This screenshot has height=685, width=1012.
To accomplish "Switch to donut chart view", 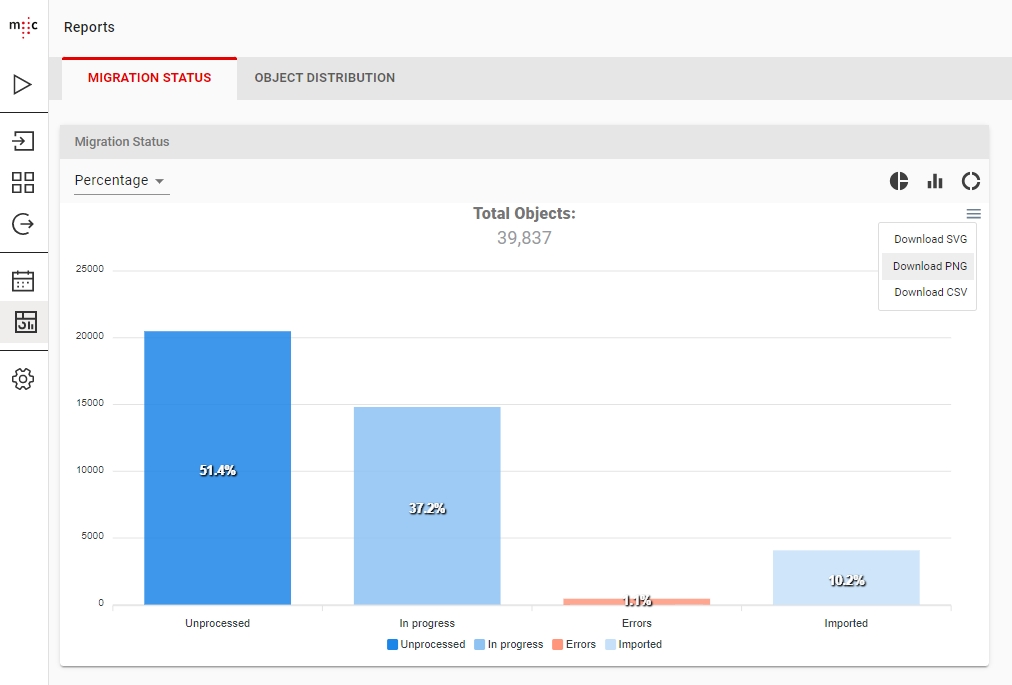I will point(971,181).
